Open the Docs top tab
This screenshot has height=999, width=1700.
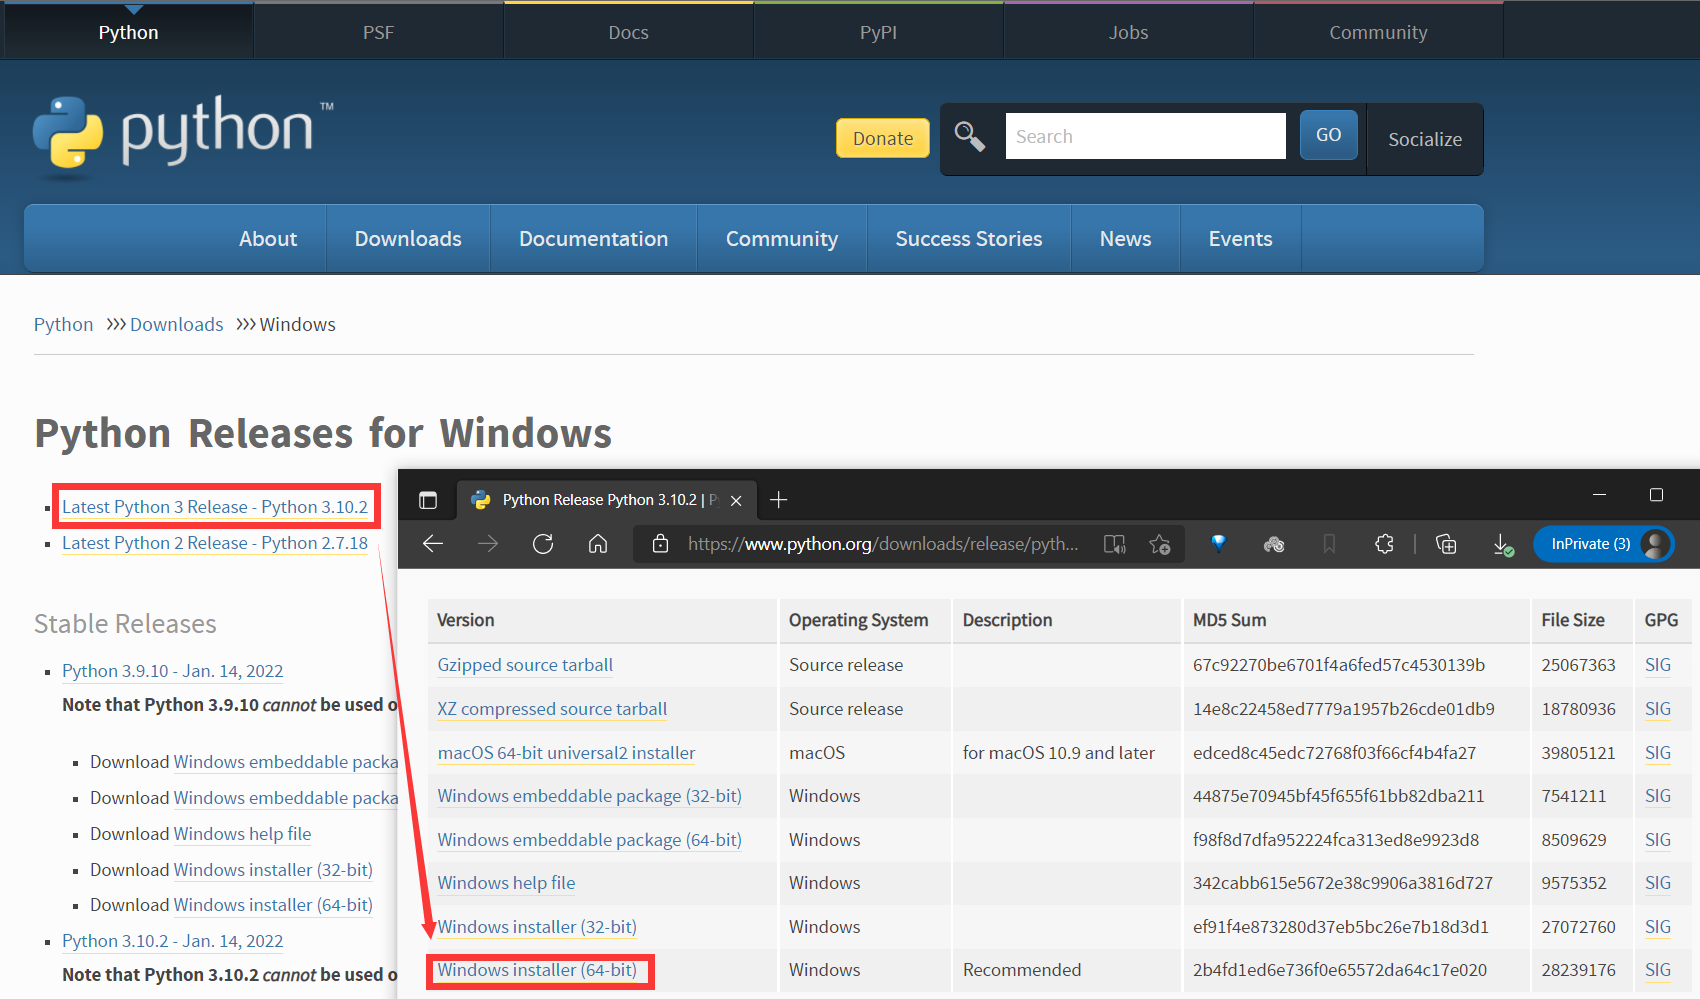click(x=629, y=32)
